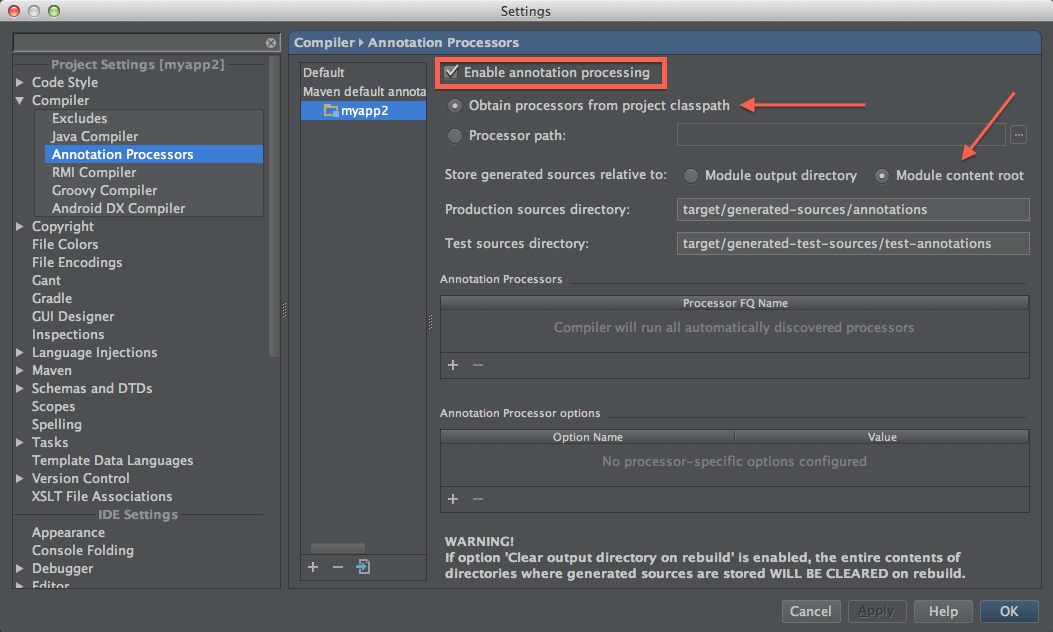
Task: Add an annotation processor option
Action: [452, 499]
